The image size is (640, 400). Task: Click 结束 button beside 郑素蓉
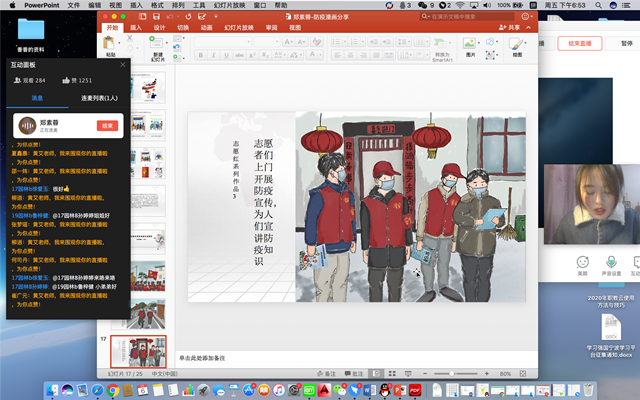(x=106, y=125)
